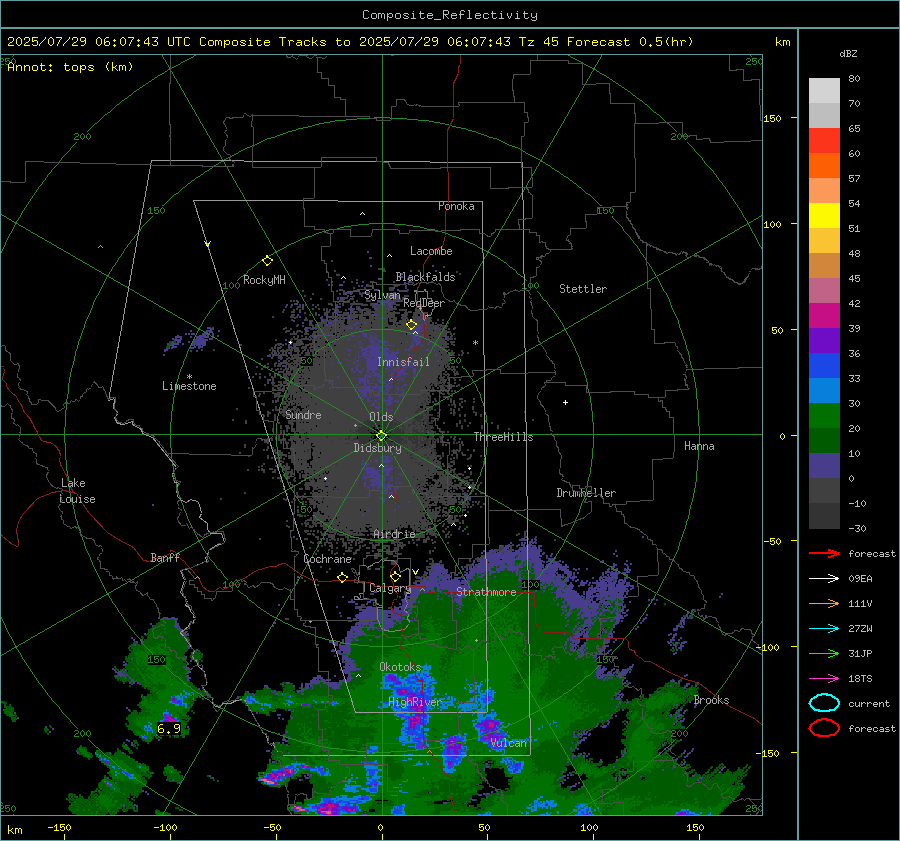
Task: Click the yellow diamond marker below RedDeer
Action: (412, 325)
